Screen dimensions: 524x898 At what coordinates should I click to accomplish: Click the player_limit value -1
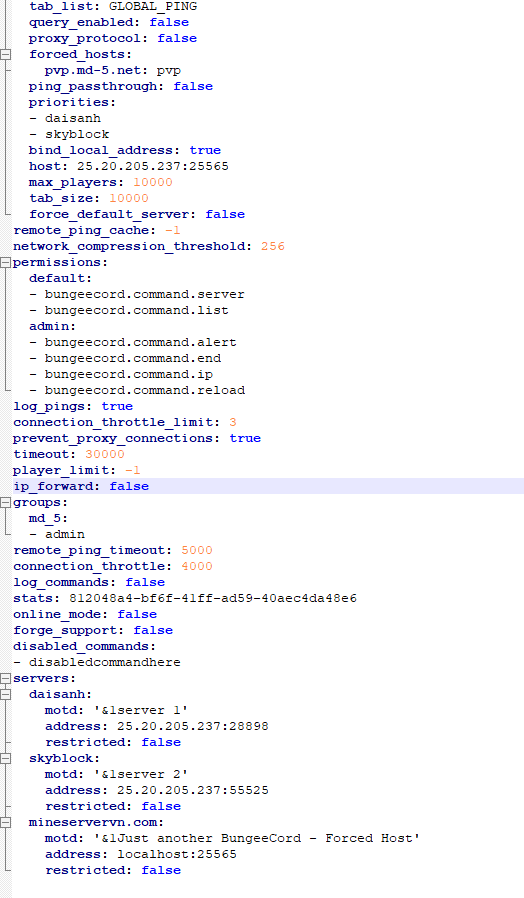tap(132, 470)
